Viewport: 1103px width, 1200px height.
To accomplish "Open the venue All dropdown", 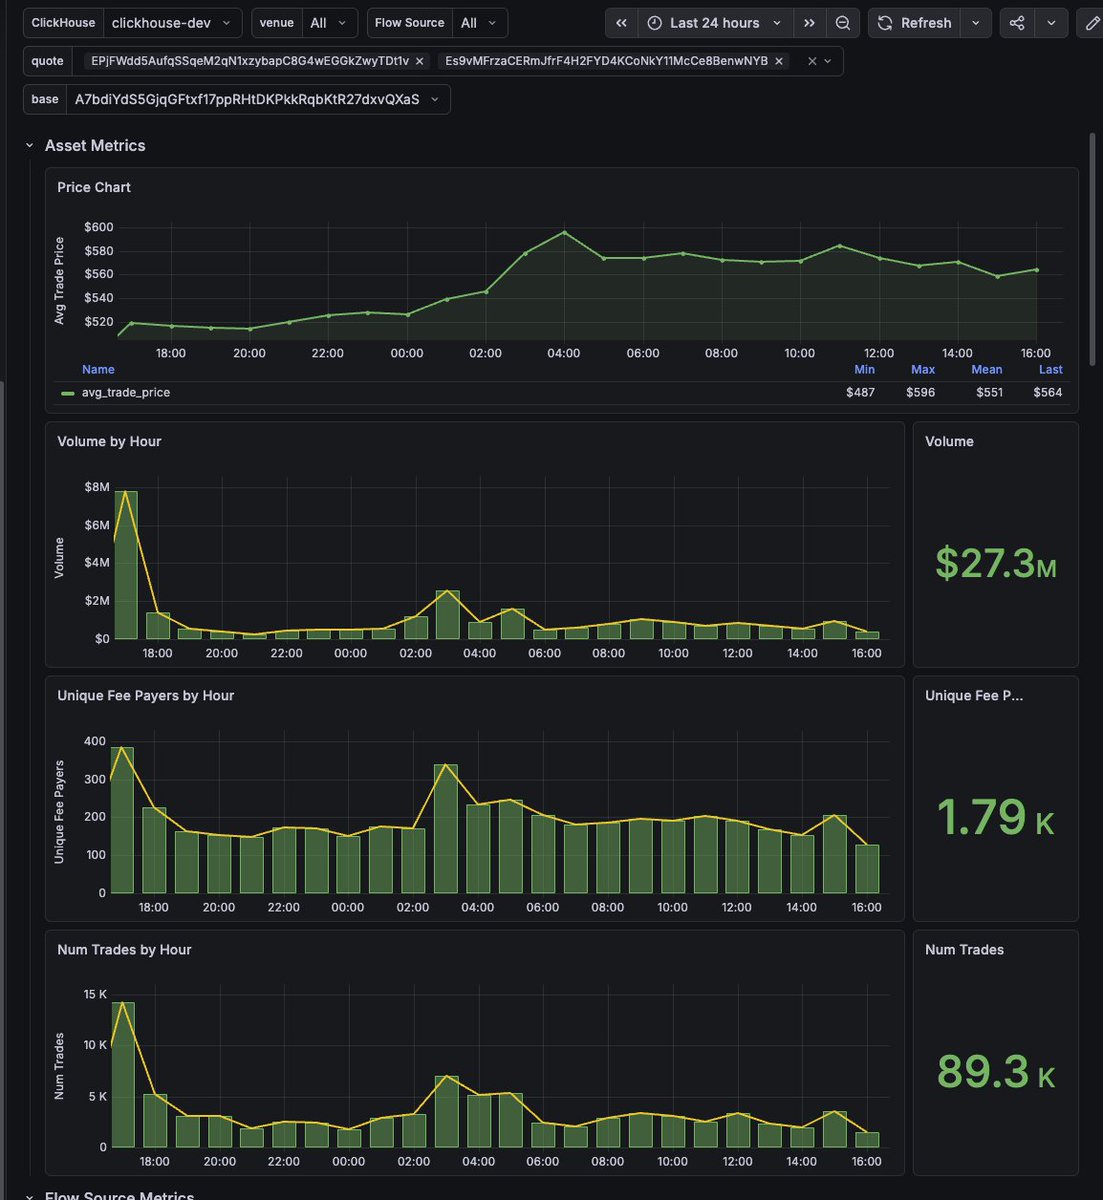I will 330,23.
